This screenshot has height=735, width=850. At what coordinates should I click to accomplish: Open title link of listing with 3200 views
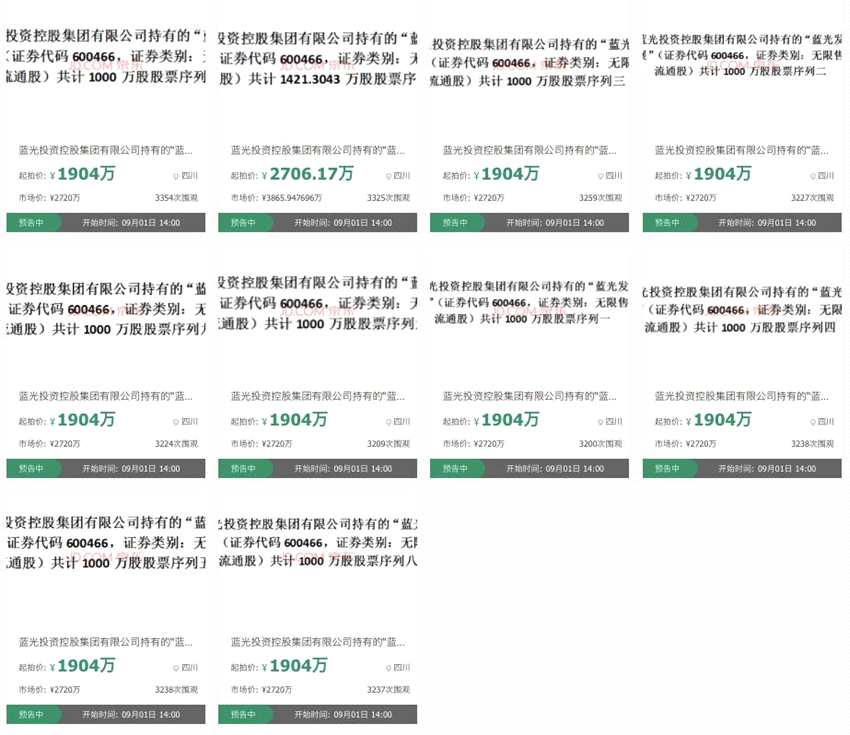[x=530, y=396]
